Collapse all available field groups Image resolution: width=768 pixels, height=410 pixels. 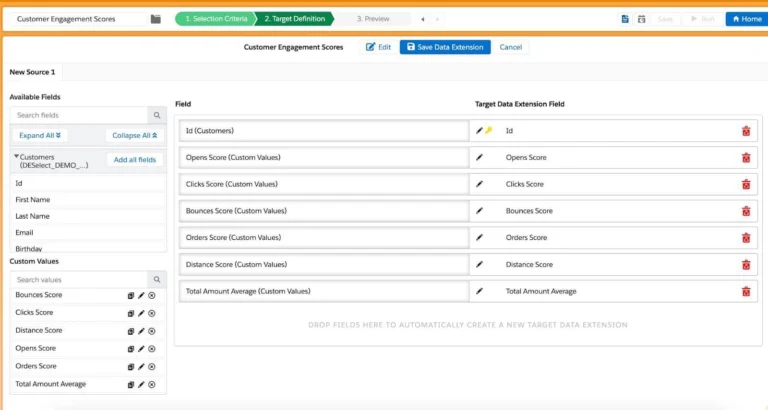coord(134,135)
